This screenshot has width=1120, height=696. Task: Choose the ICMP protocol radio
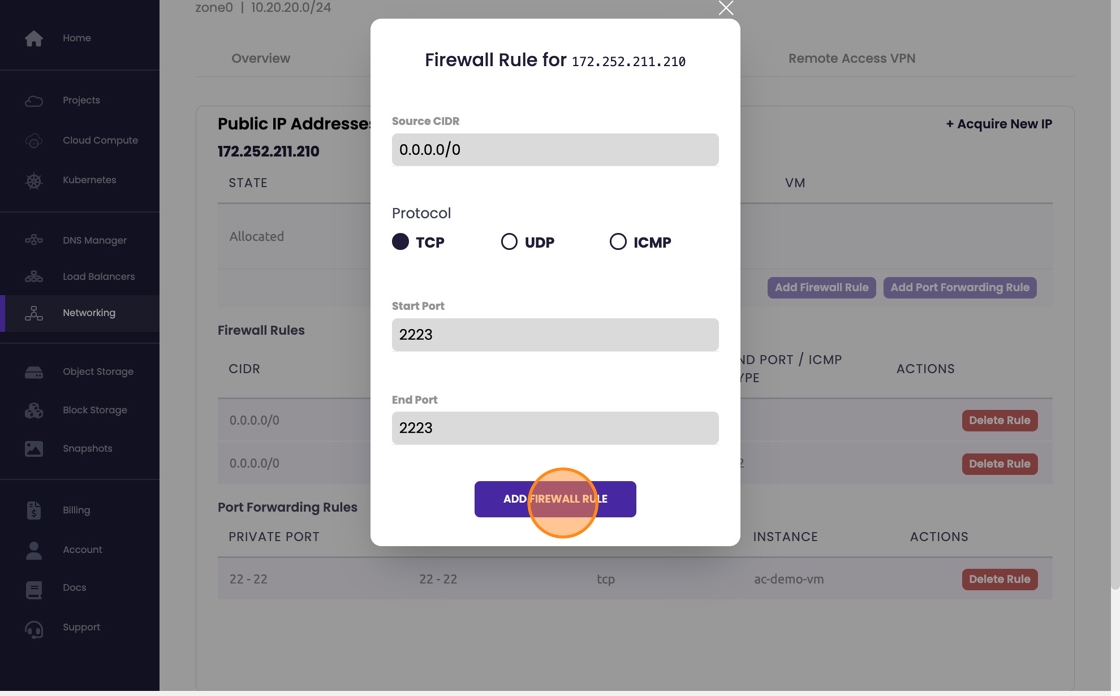click(x=618, y=242)
